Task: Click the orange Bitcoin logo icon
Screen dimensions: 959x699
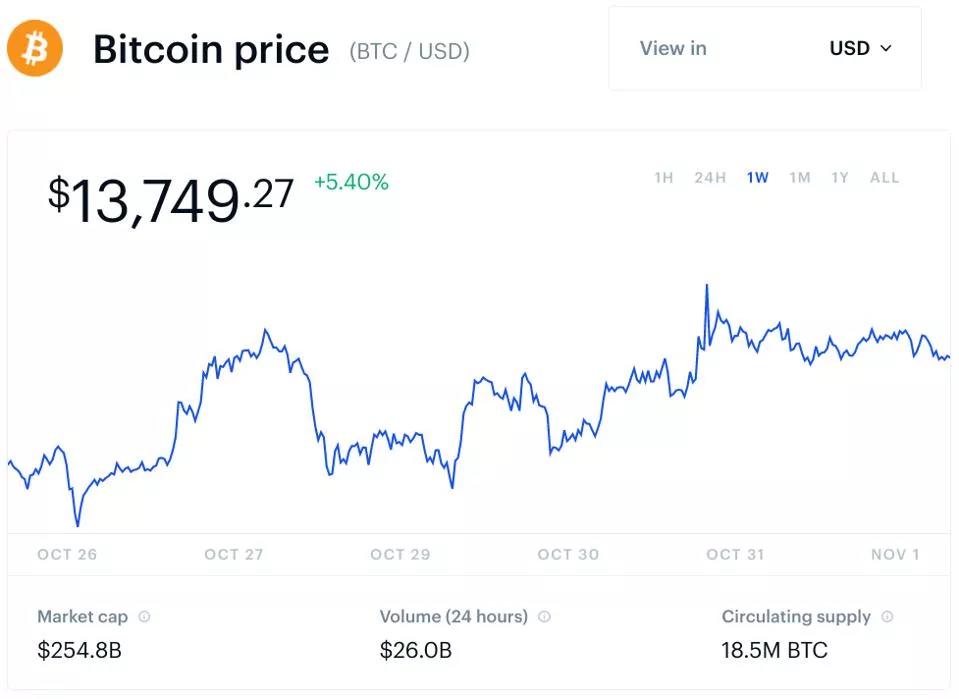Action: pos(35,49)
